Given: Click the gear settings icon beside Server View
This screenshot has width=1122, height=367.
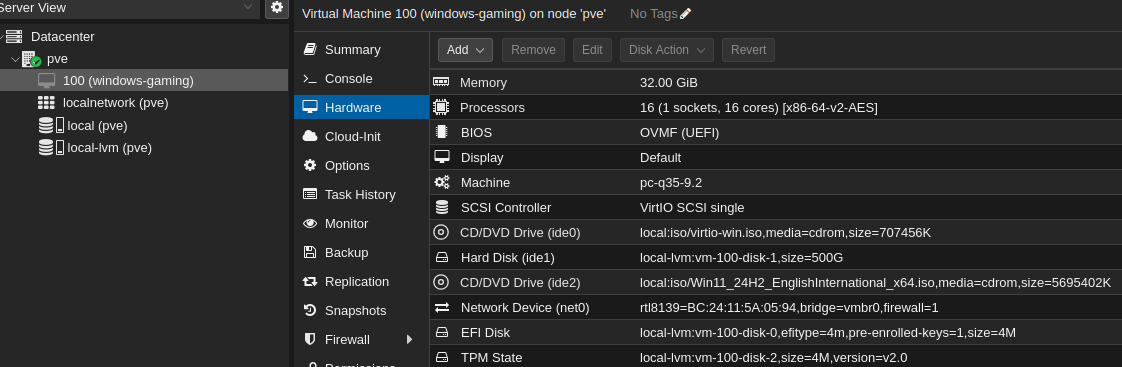Looking at the screenshot, I should coord(277,7).
